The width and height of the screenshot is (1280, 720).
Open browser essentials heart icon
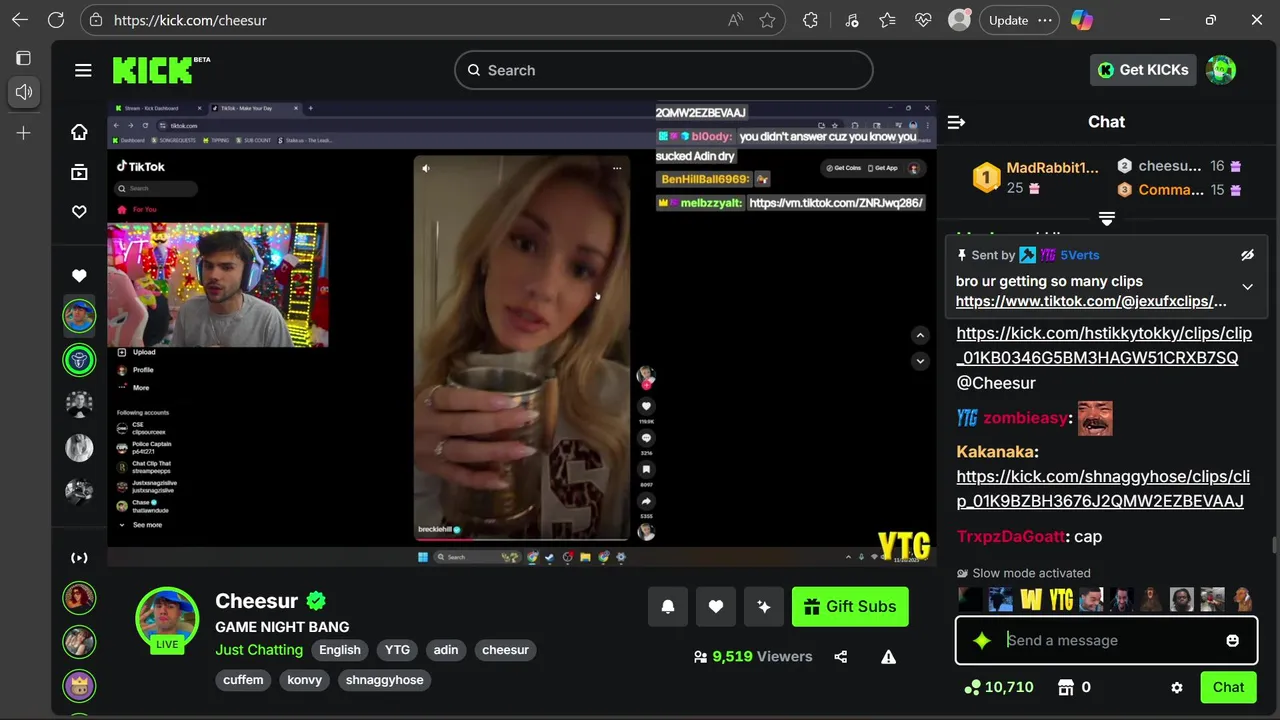tap(923, 20)
